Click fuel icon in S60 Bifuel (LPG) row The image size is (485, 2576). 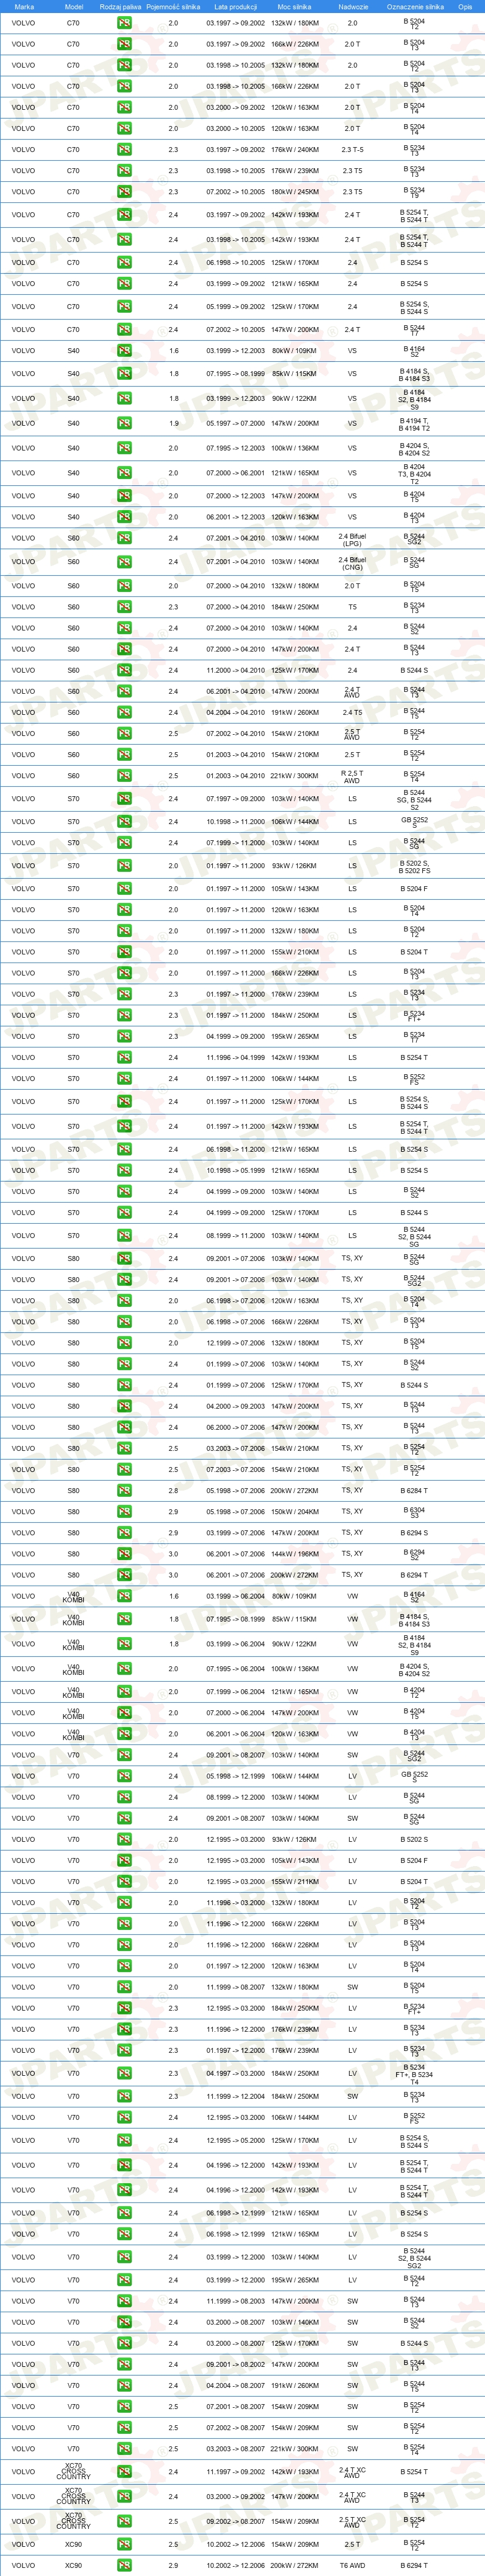tap(124, 538)
